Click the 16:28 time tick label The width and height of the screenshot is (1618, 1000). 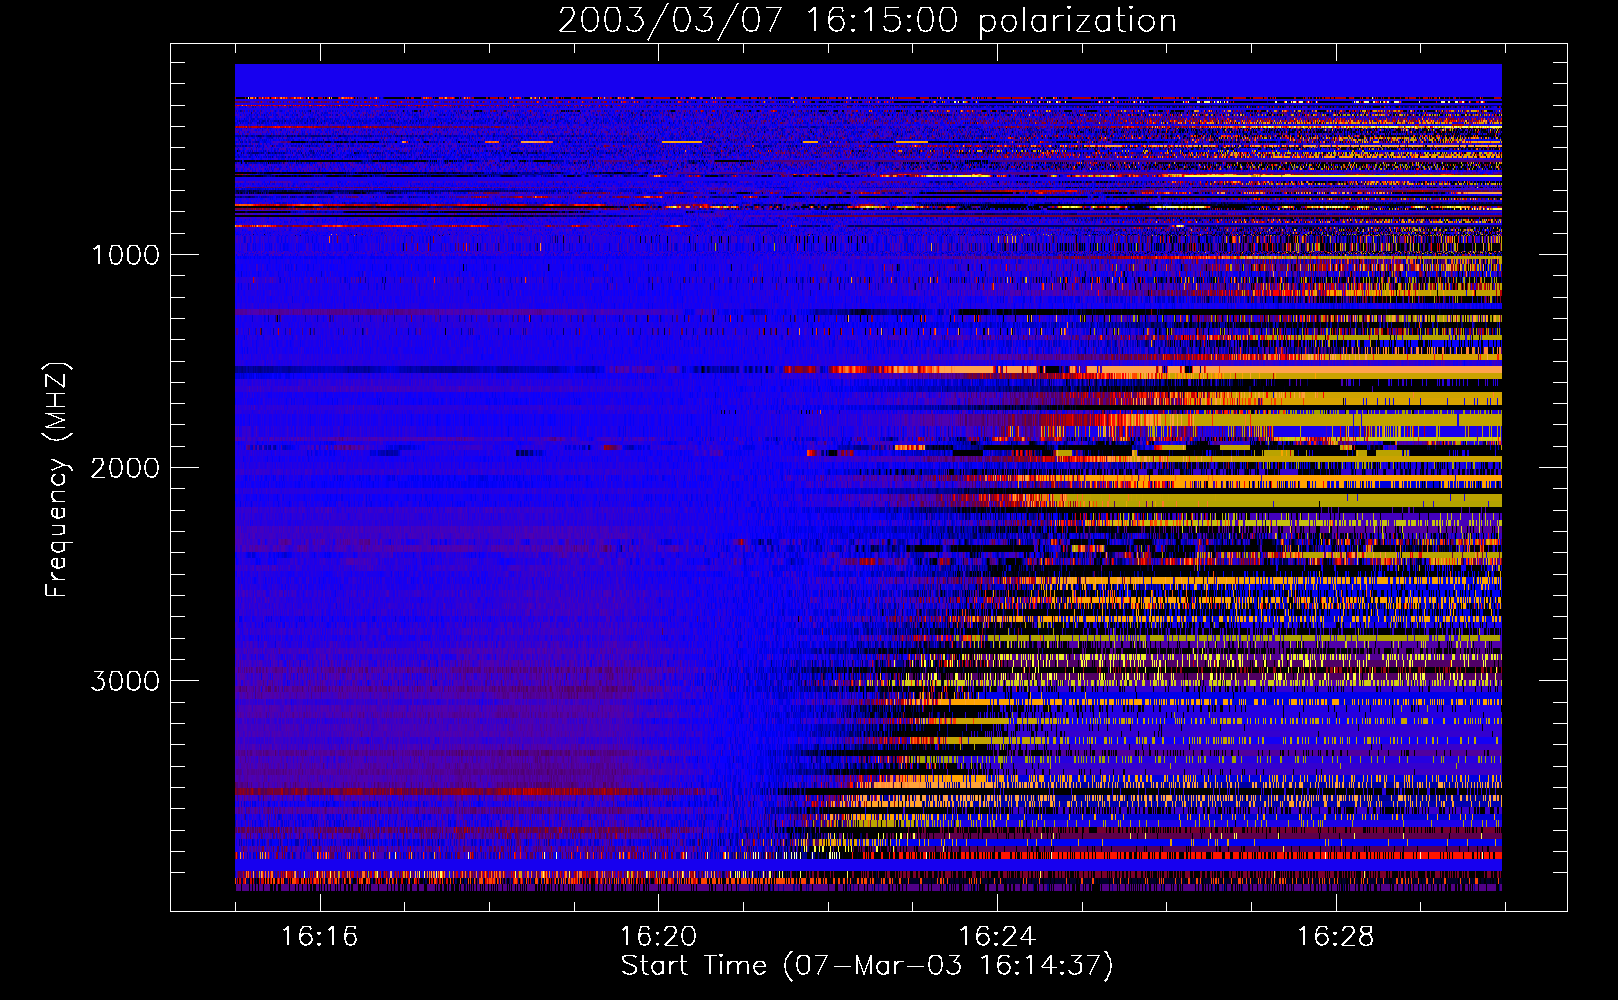click(1336, 936)
